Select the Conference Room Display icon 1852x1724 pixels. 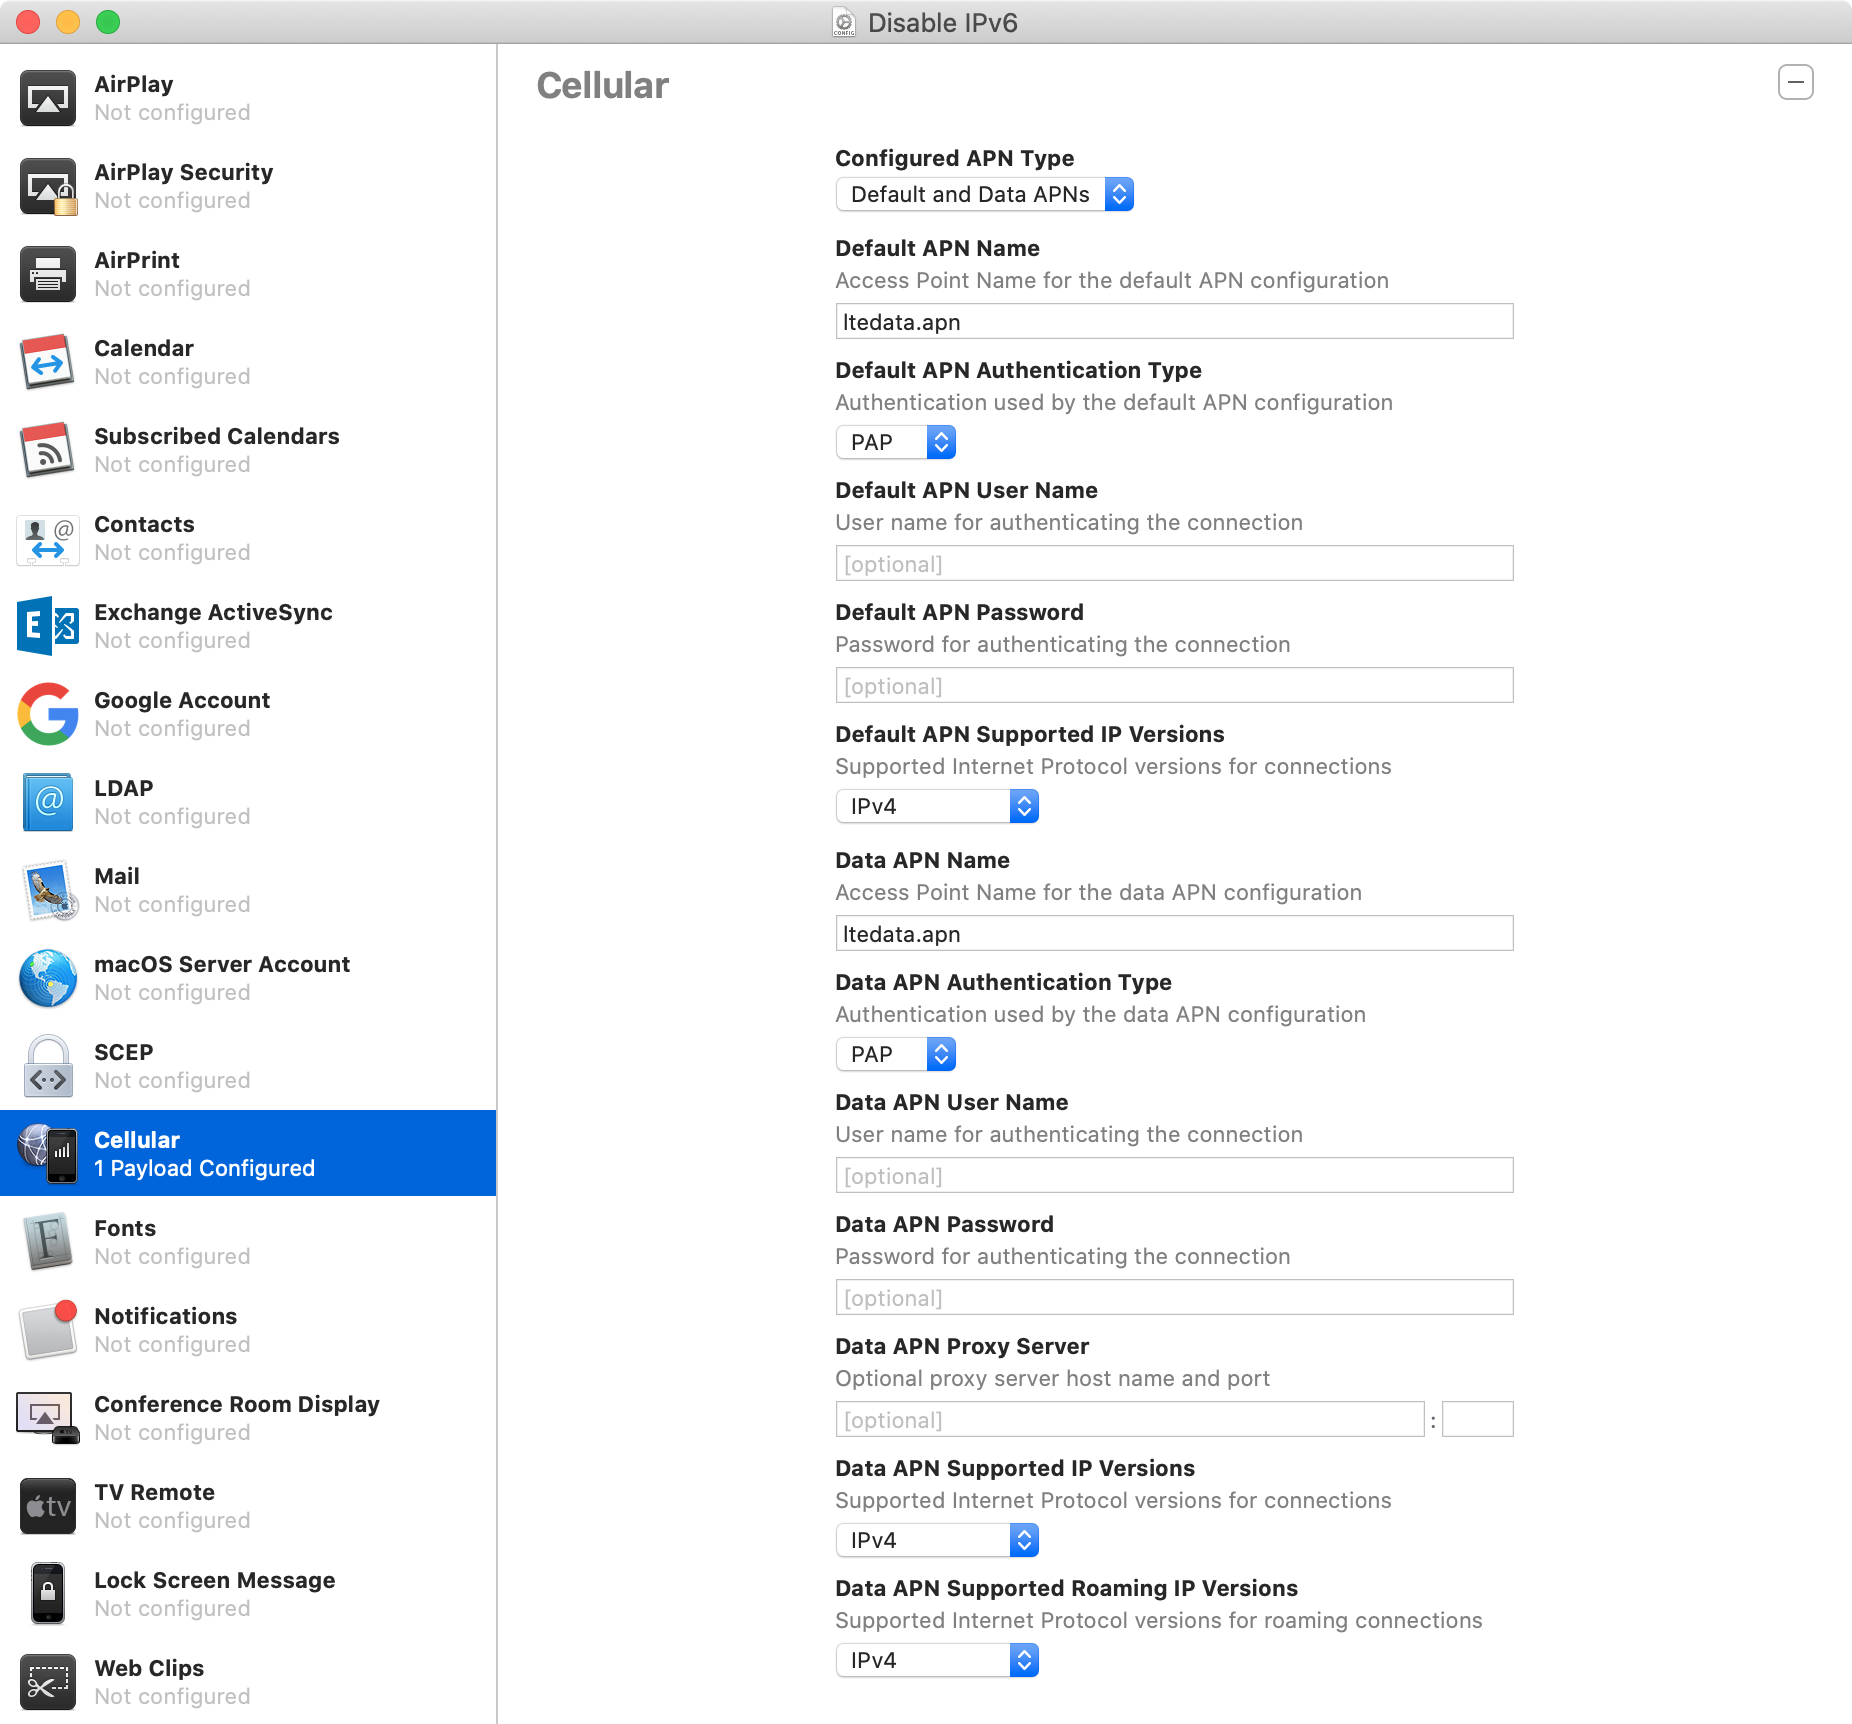[47, 1418]
